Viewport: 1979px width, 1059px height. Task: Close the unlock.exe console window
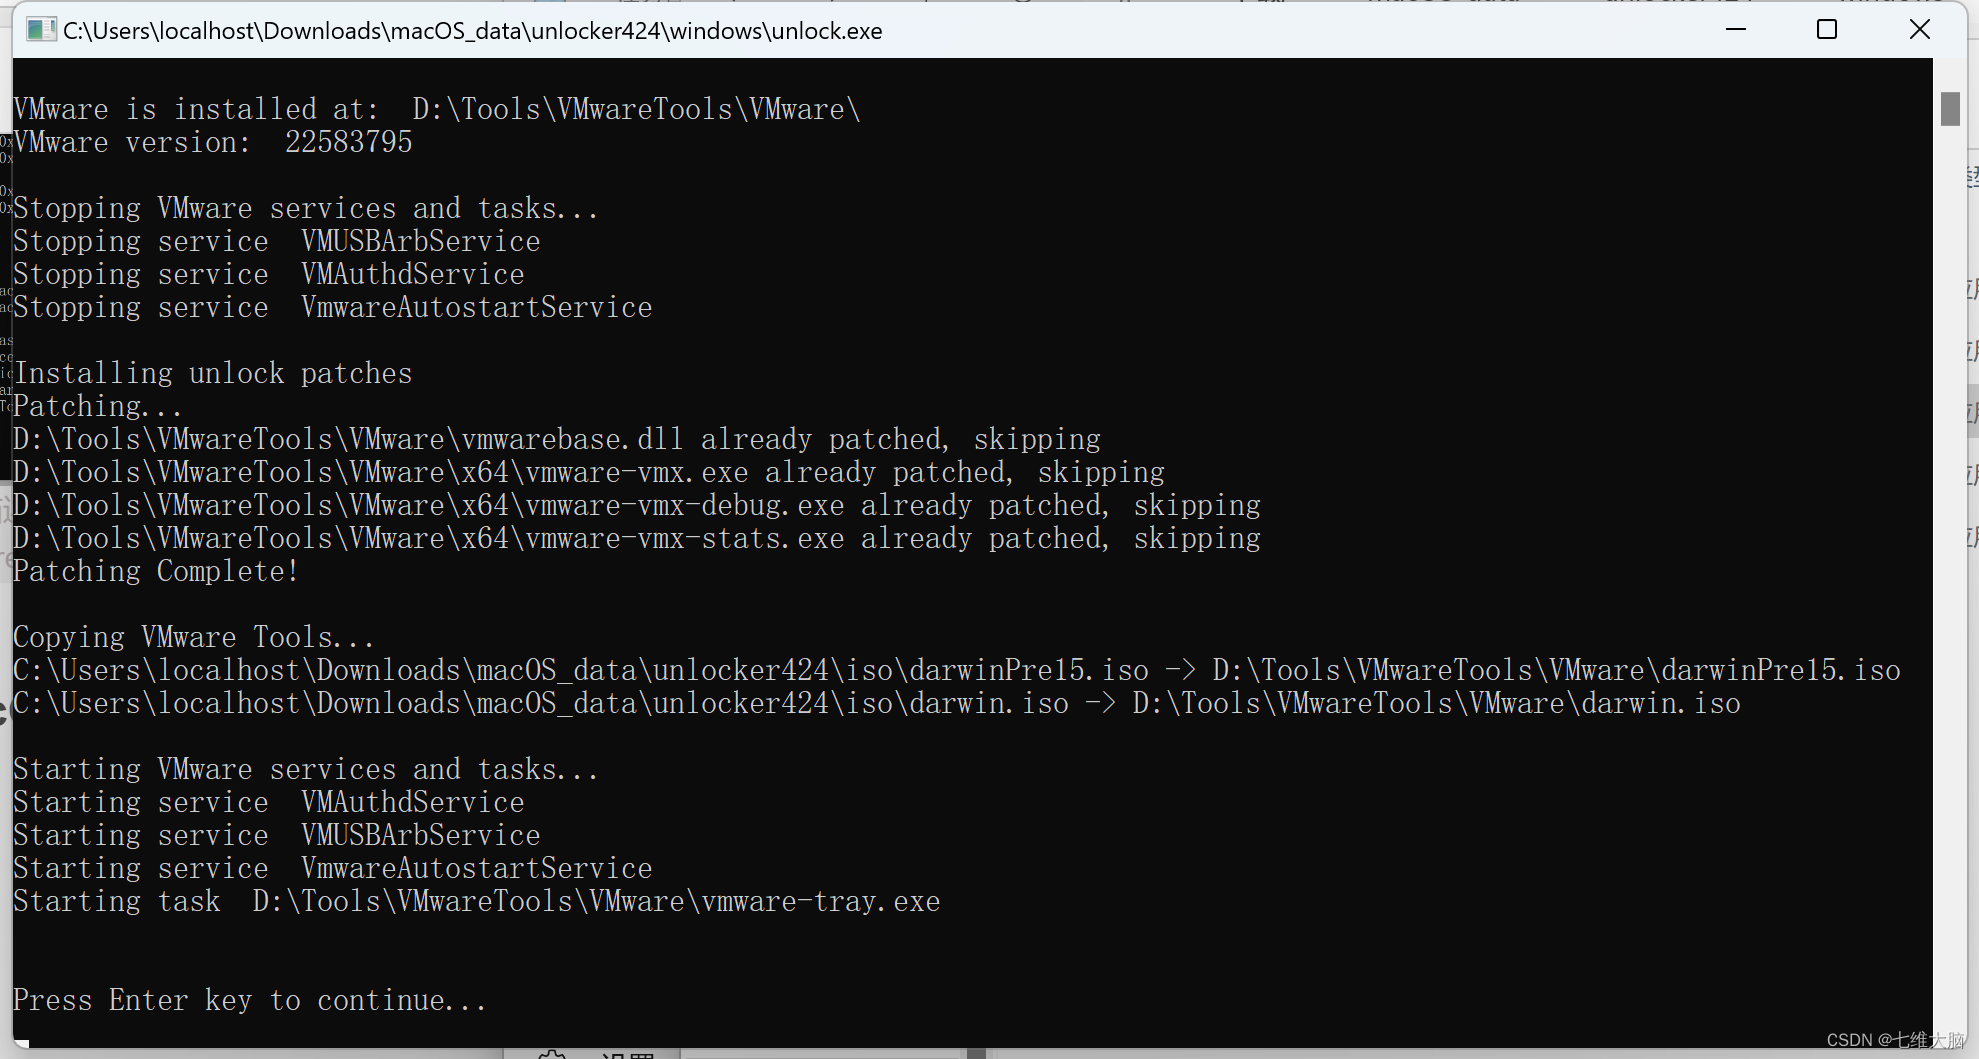coord(1920,30)
